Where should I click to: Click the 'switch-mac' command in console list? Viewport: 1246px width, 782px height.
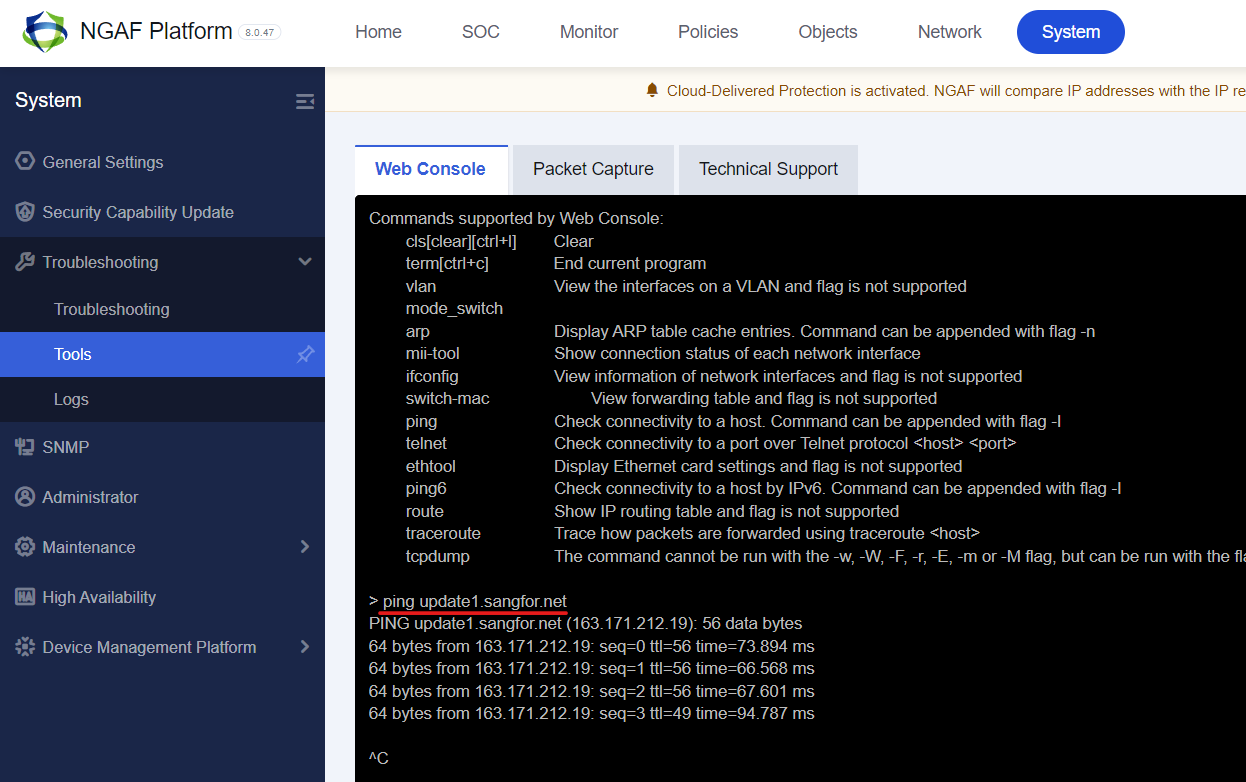click(x=447, y=398)
